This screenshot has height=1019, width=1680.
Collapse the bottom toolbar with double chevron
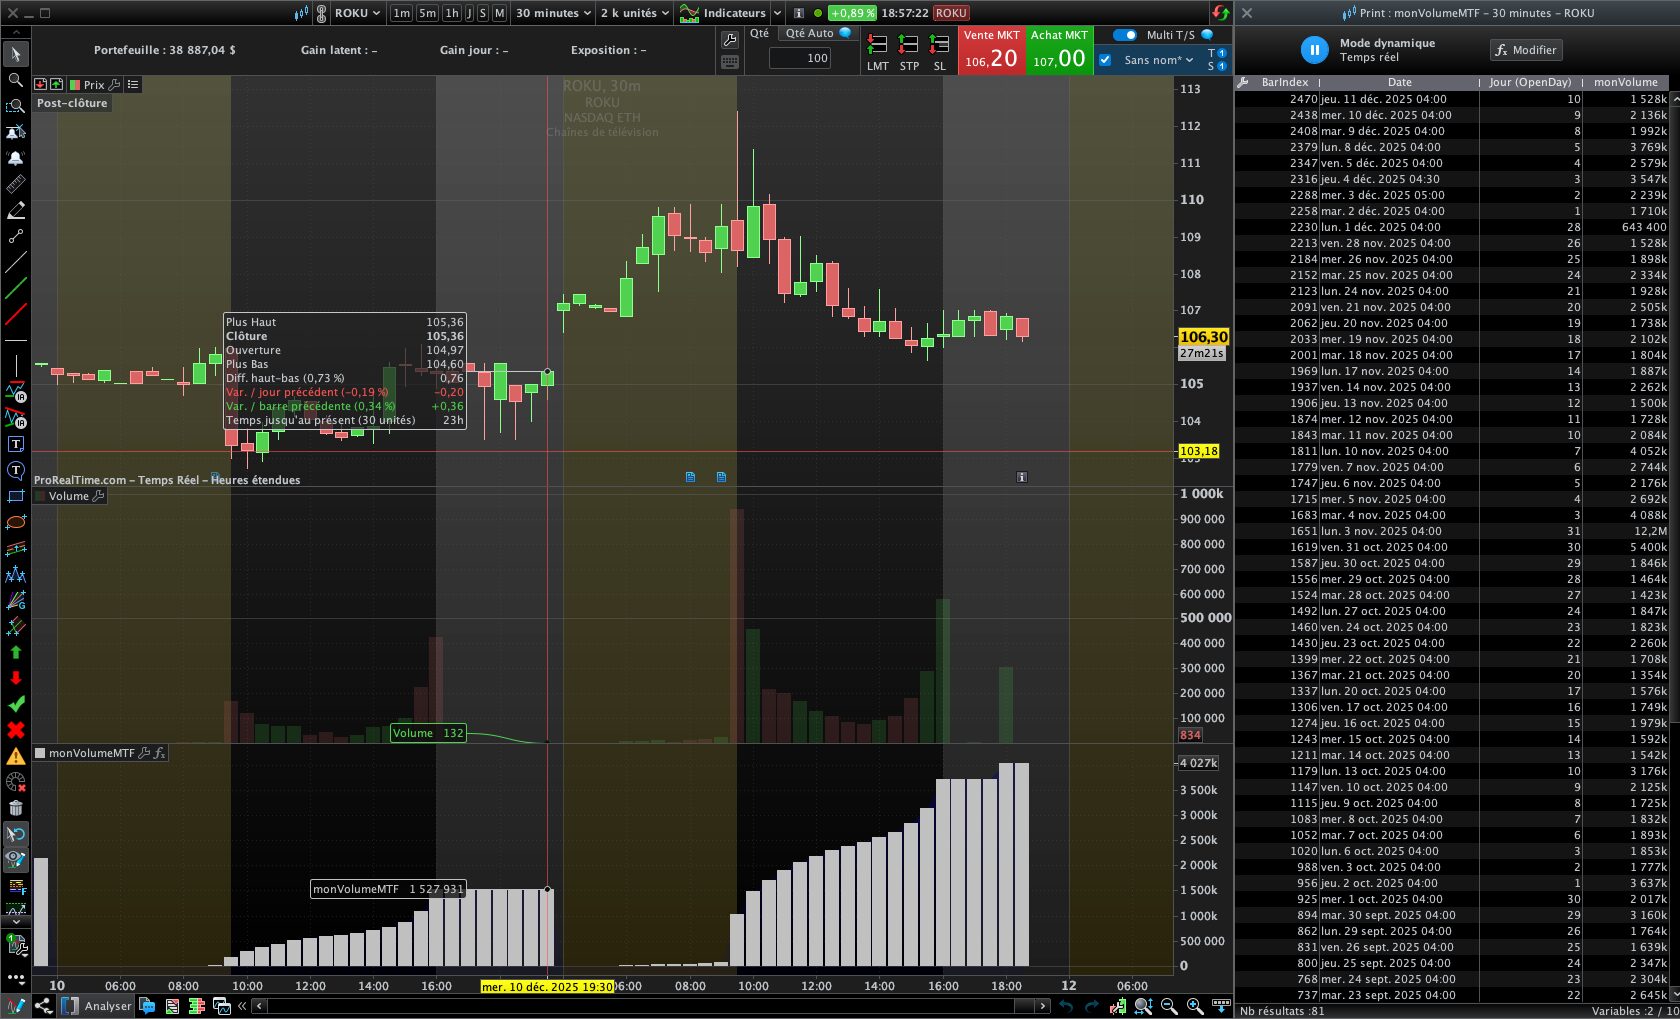(x=242, y=1006)
